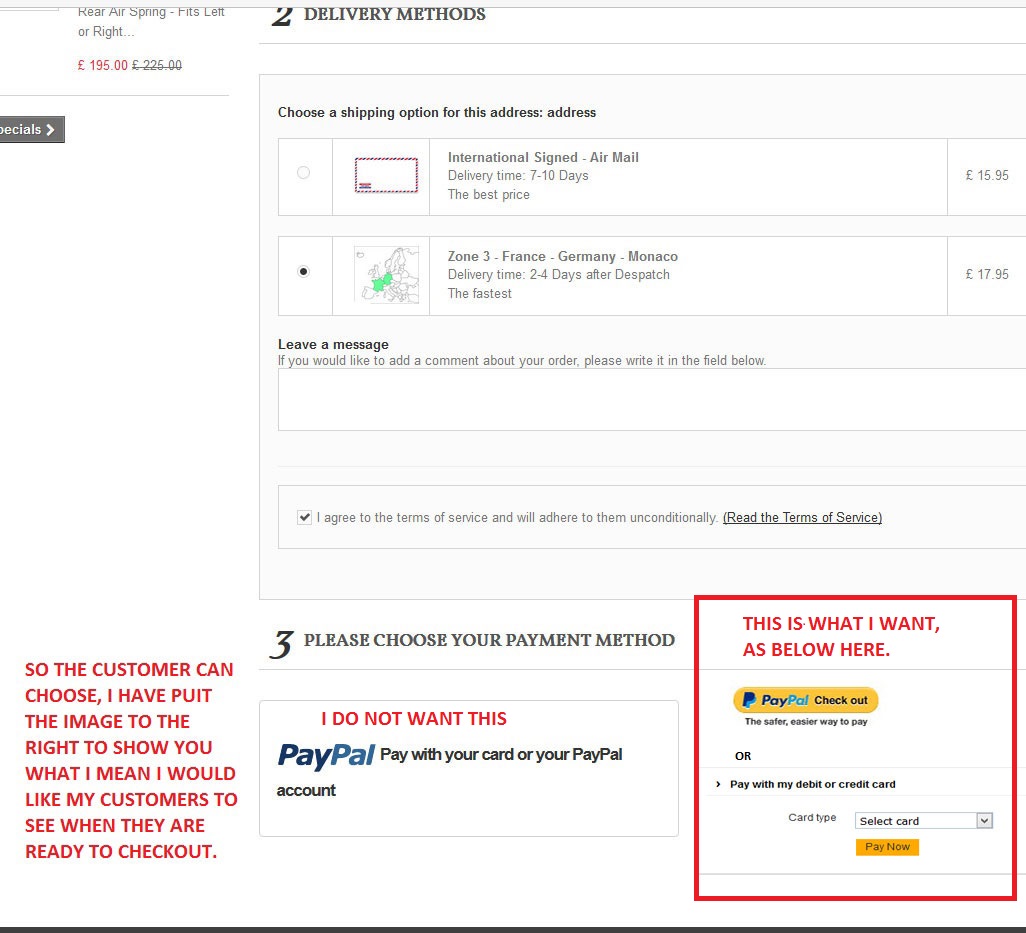Click the £ 15.95 shipping price
Screen dimensions: 1026x933
[987, 175]
